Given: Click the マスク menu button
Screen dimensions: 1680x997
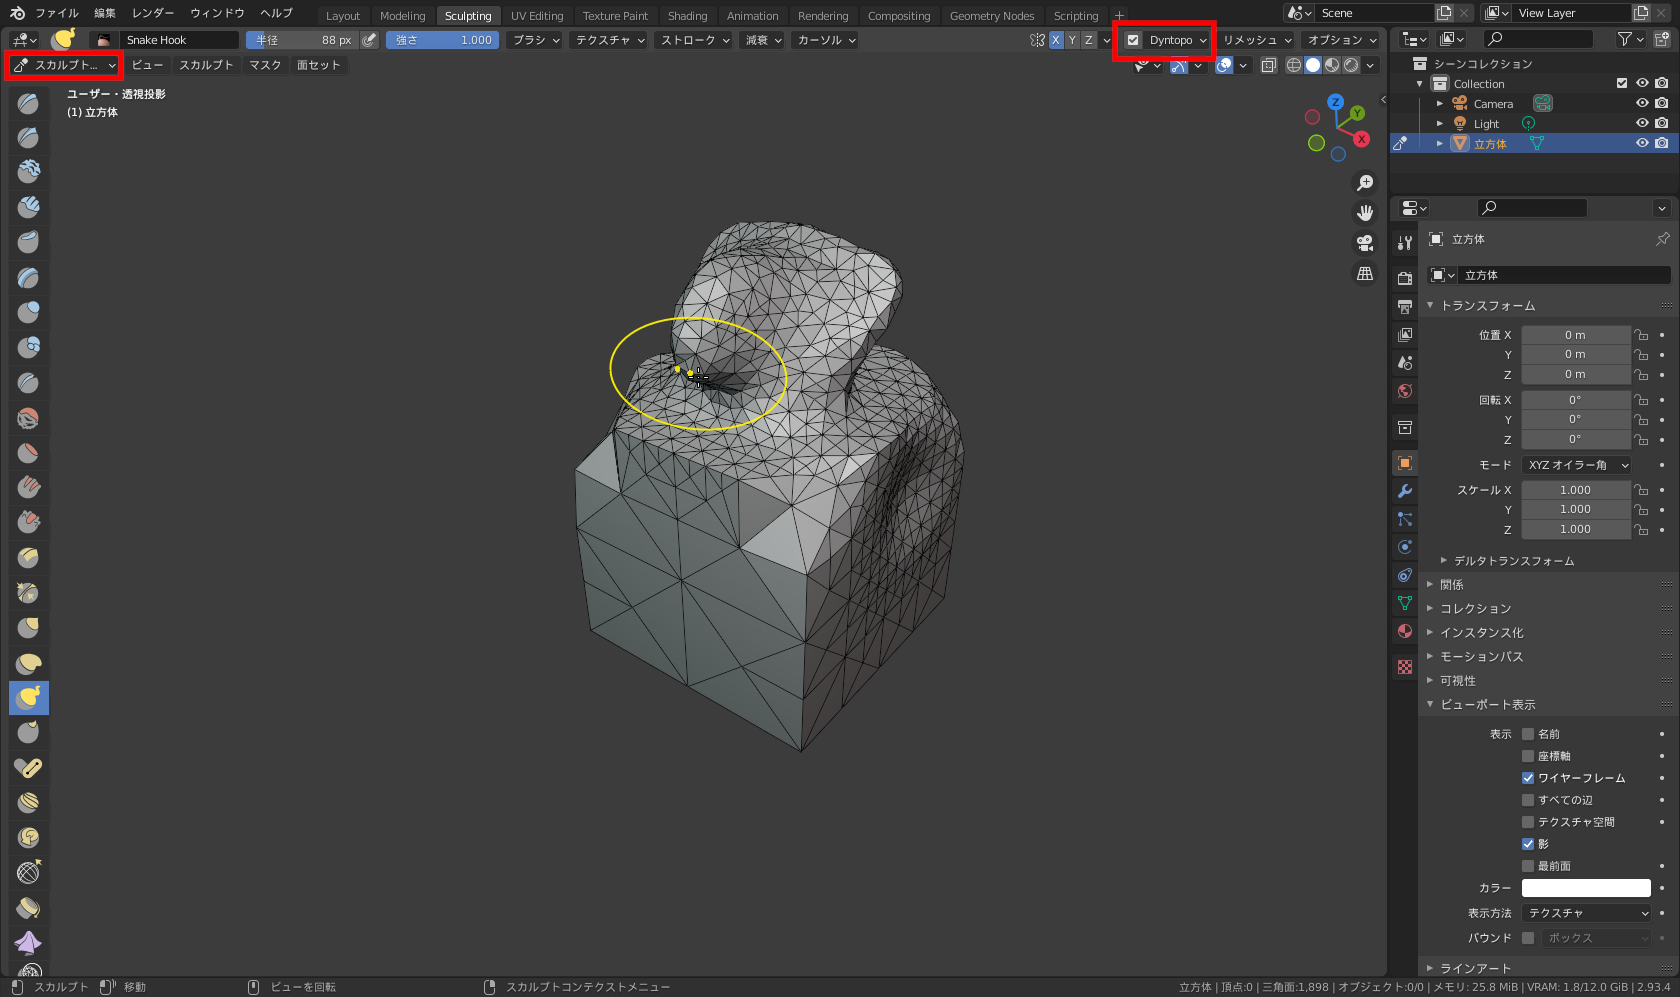Looking at the screenshot, I should [265, 65].
